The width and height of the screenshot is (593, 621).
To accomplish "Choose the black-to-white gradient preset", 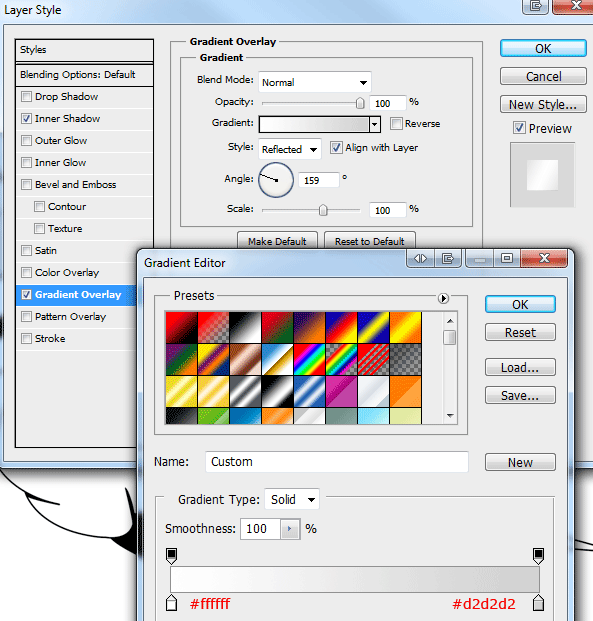I will pyautogui.click(x=246, y=328).
